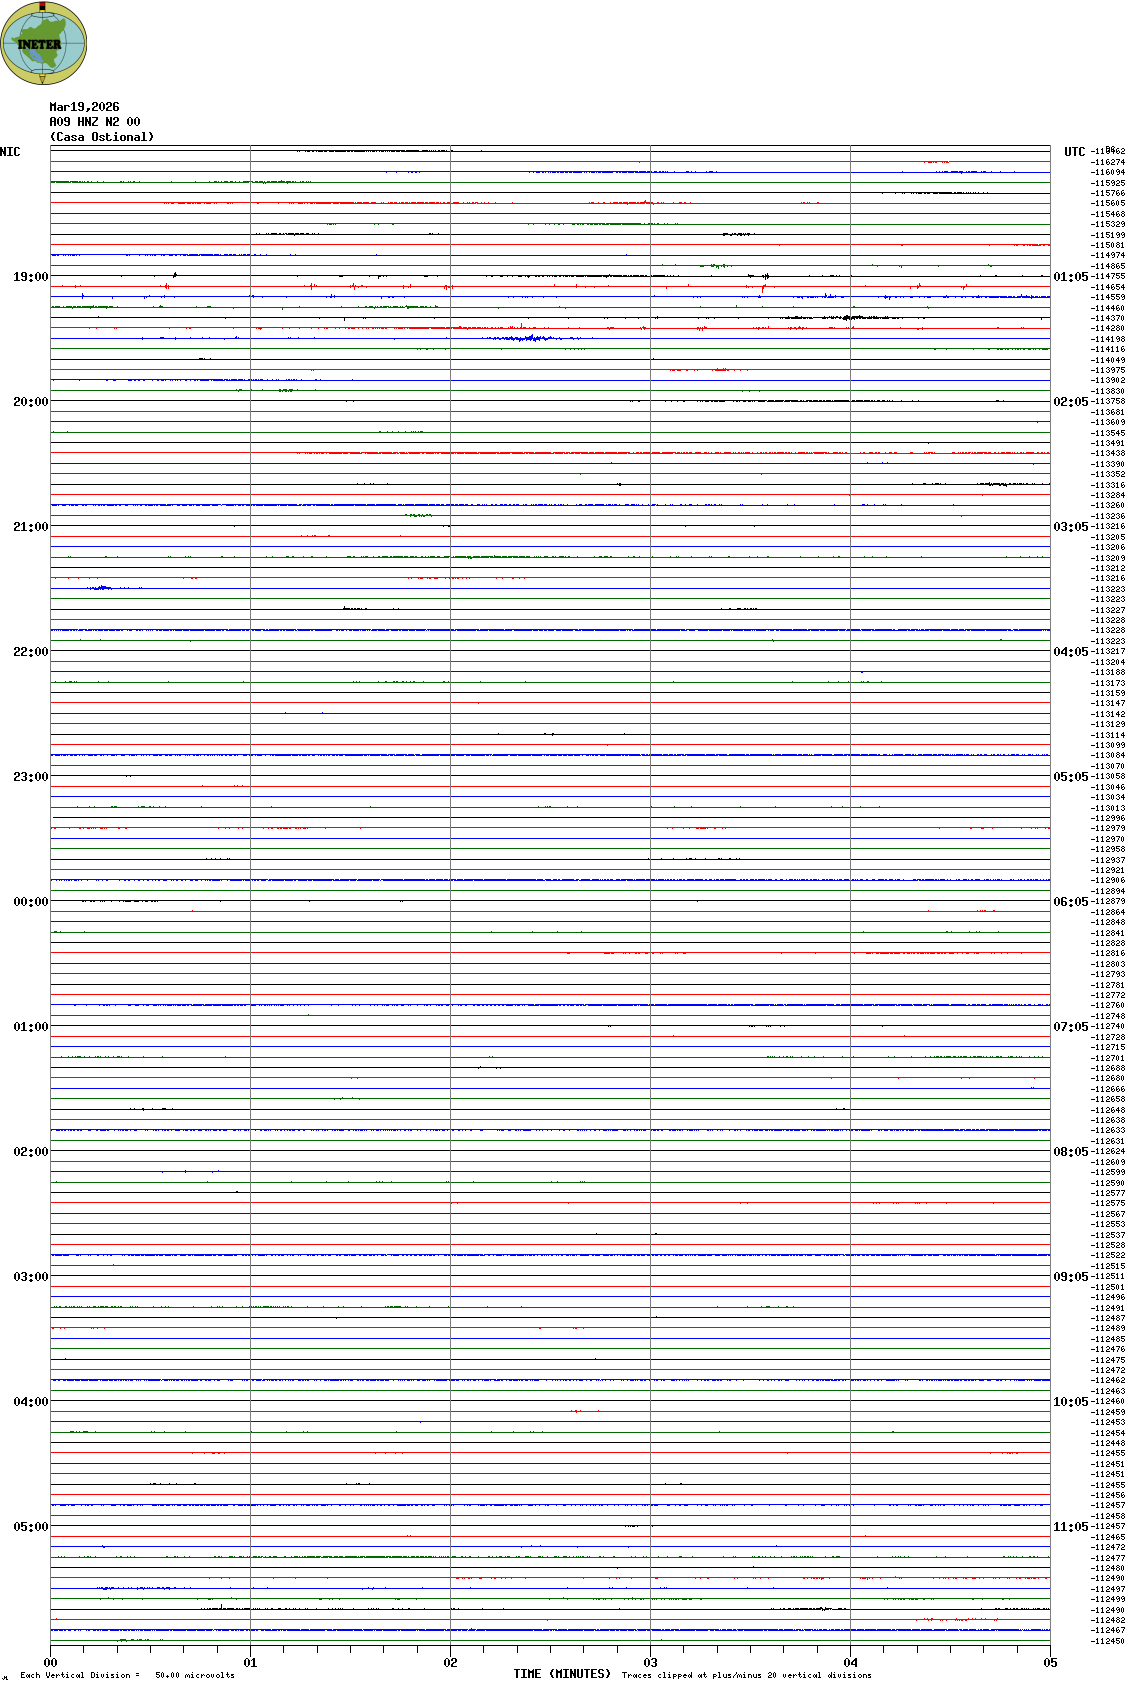Click the 04 minute tick label

850,1663
